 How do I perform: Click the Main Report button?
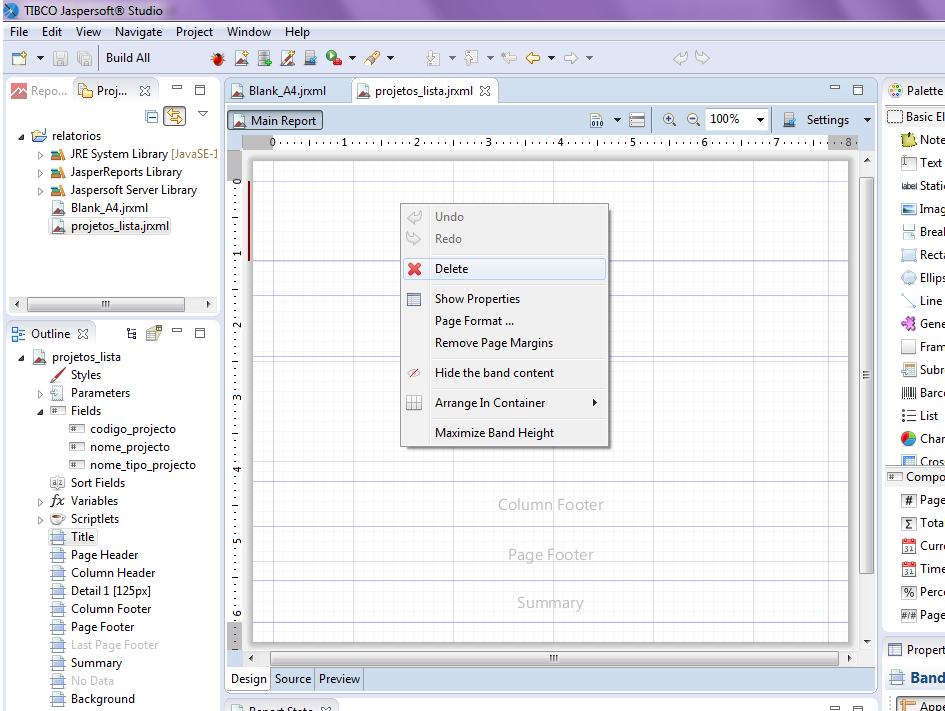pyautogui.click(x=275, y=121)
